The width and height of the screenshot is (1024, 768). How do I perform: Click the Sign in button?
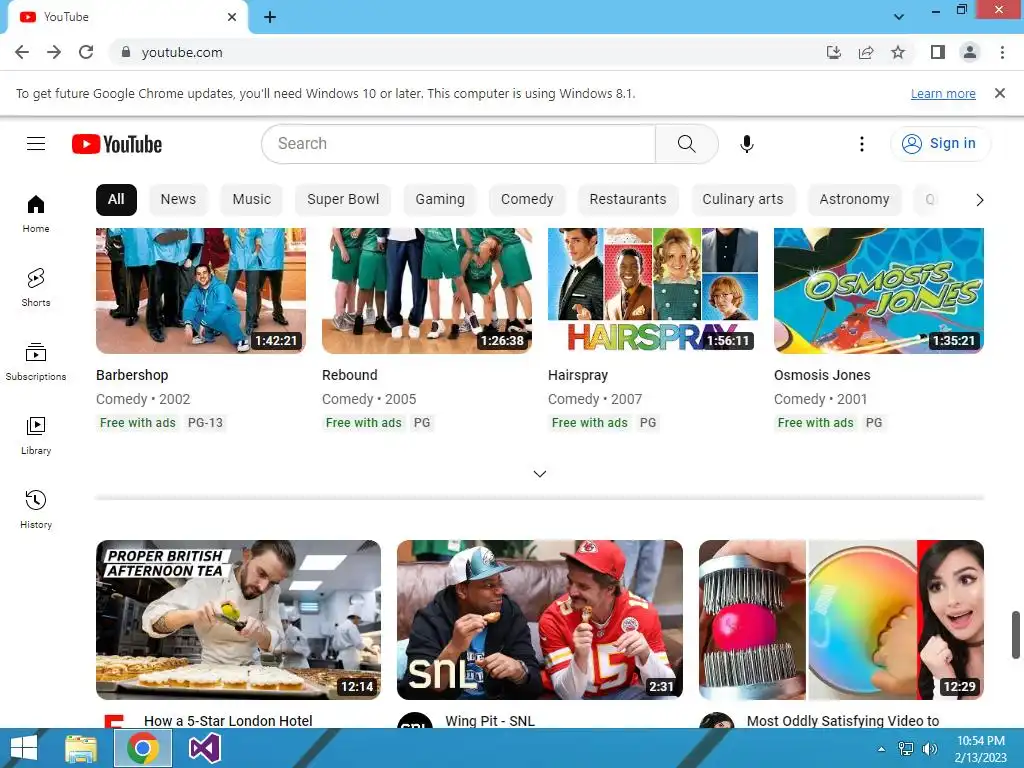click(x=940, y=144)
